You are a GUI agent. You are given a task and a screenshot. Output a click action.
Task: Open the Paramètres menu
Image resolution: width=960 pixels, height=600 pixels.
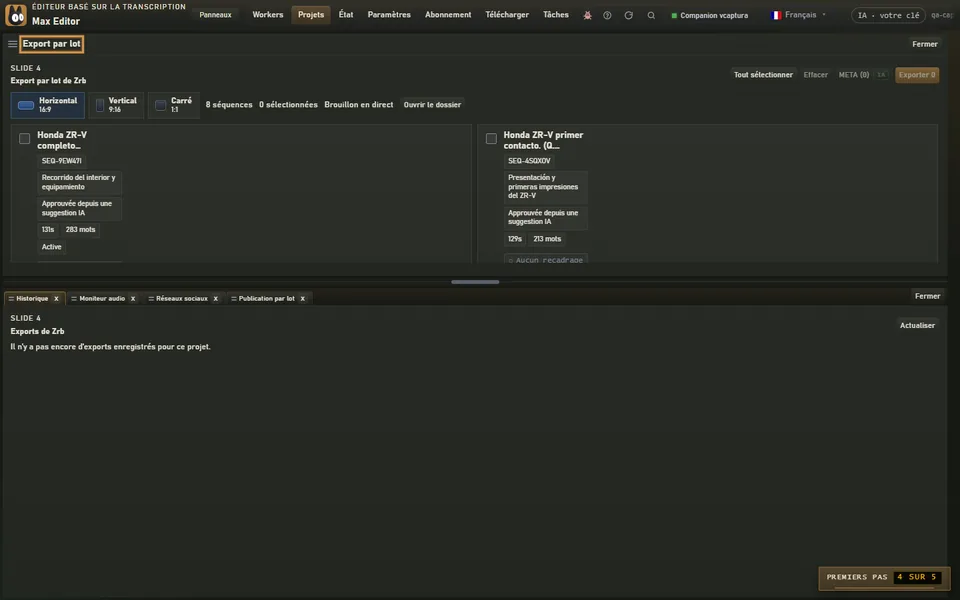389,15
